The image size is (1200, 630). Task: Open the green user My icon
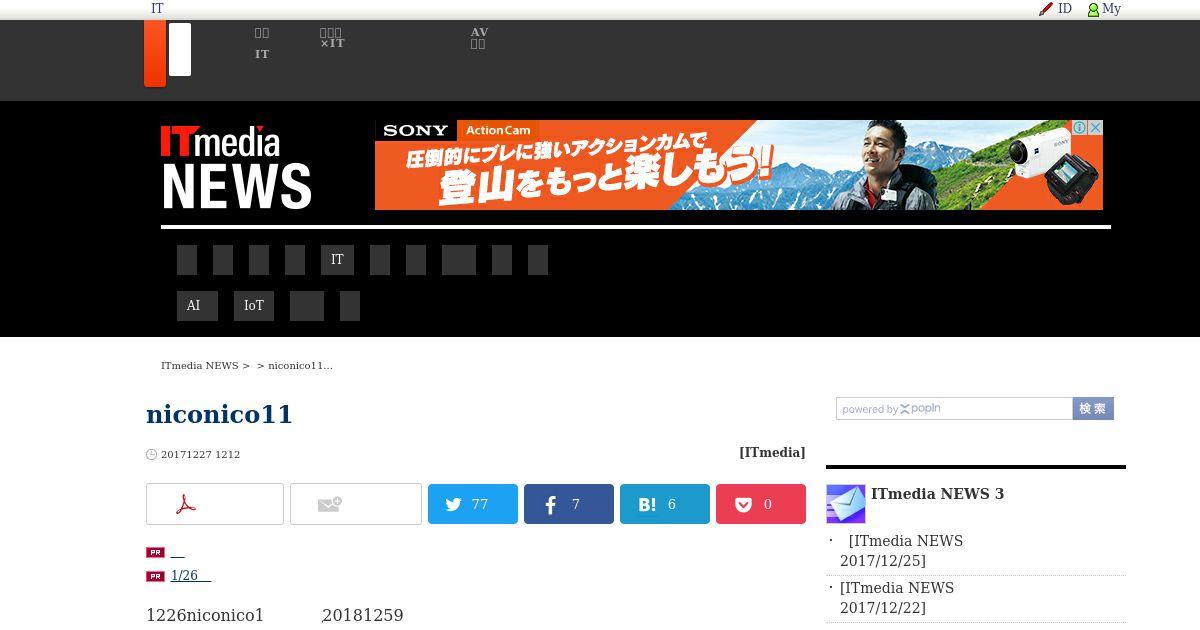click(x=1093, y=10)
